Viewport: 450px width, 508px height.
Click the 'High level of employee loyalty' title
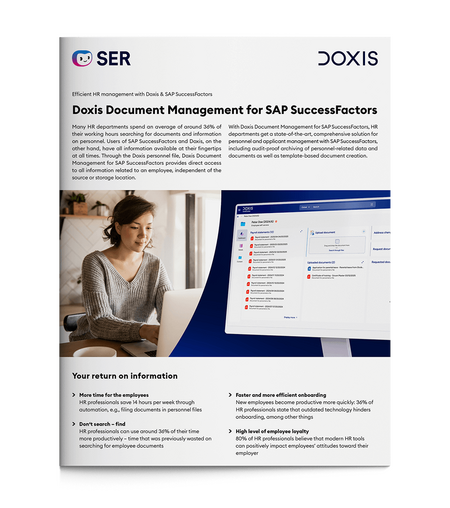point(272,431)
